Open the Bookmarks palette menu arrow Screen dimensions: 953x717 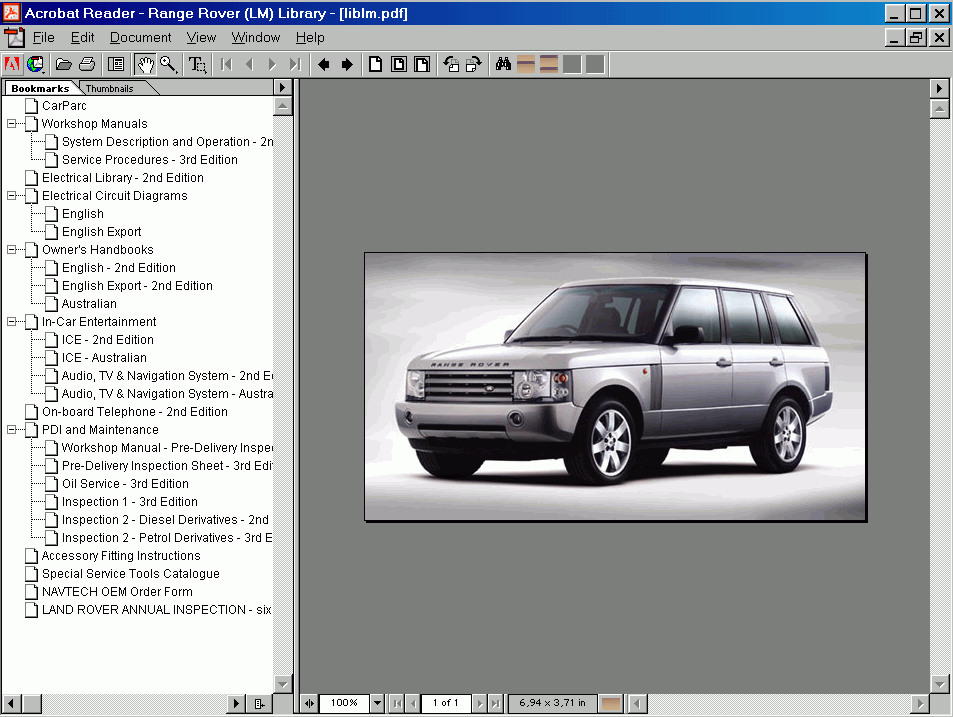282,87
